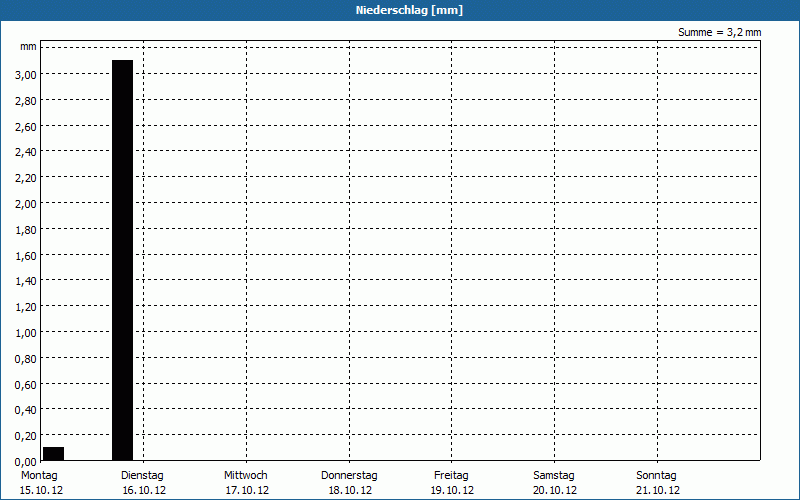Click the small precipitation bar for Montag
The height and width of the screenshot is (500, 800).
point(54,454)
